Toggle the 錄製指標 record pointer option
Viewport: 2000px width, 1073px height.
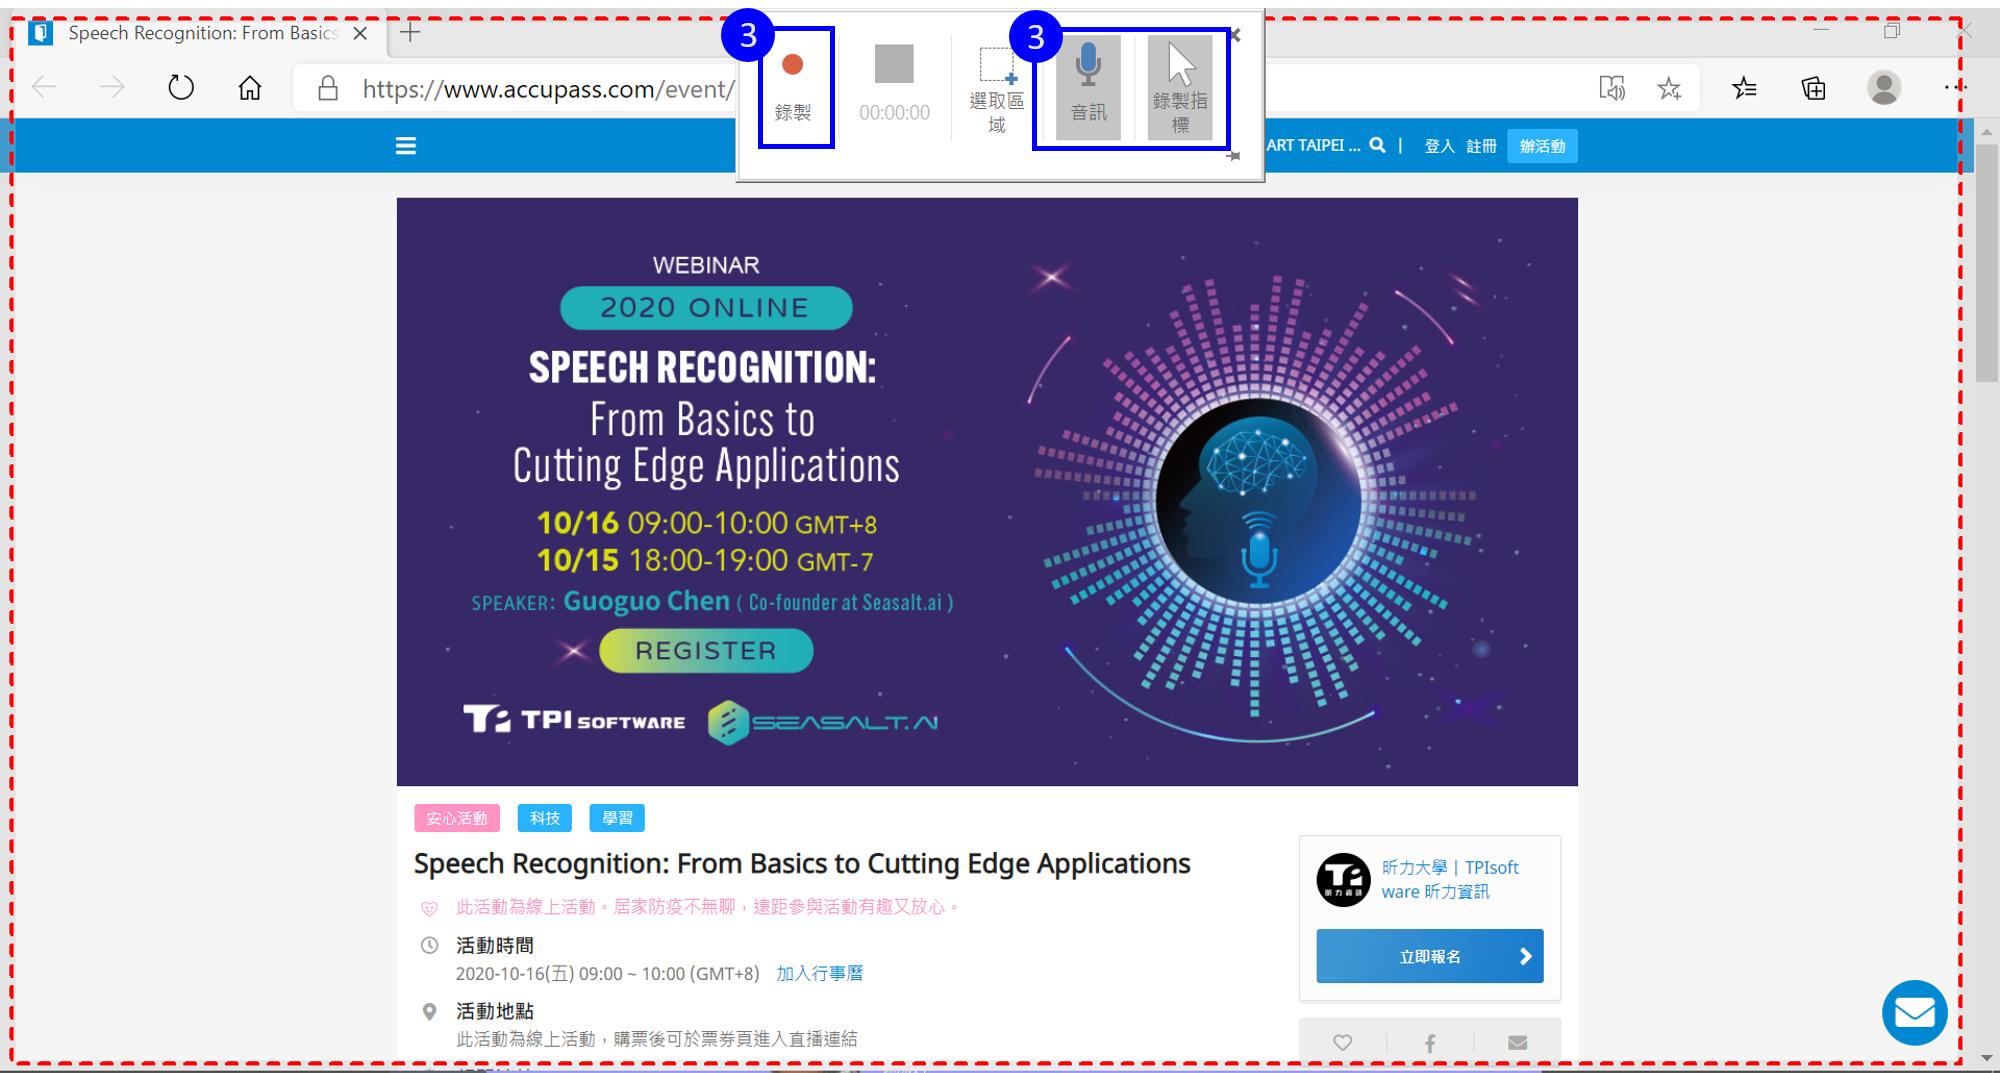pyautogui.click(x=1180, y=88)
